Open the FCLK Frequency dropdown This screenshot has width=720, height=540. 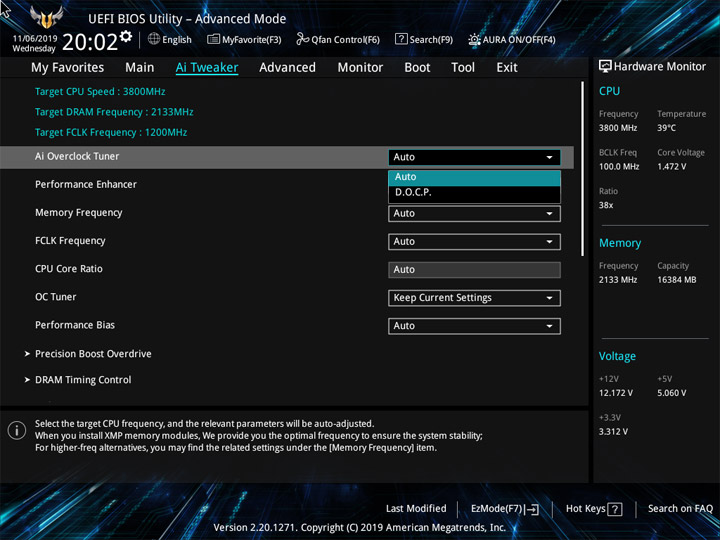coord(474,242)
